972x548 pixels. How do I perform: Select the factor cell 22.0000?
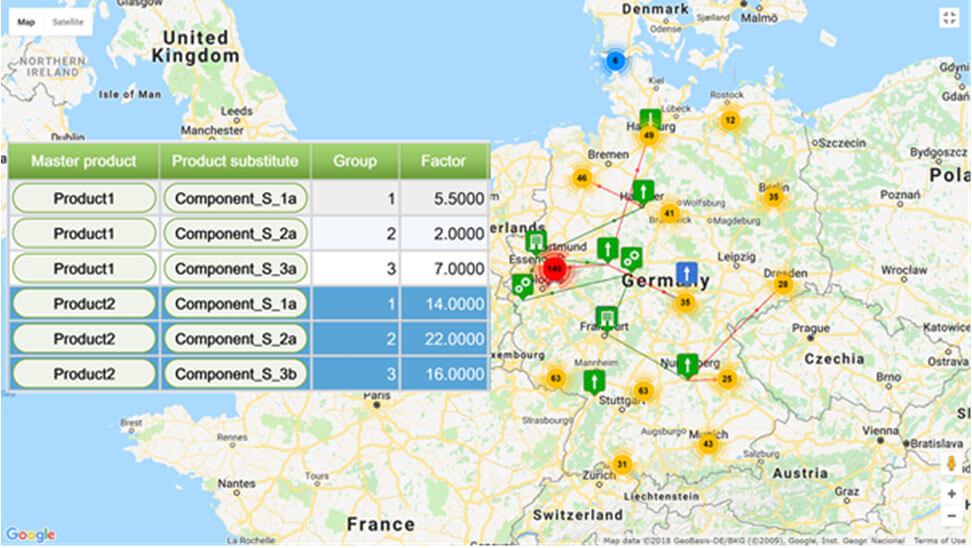[444, 338]
